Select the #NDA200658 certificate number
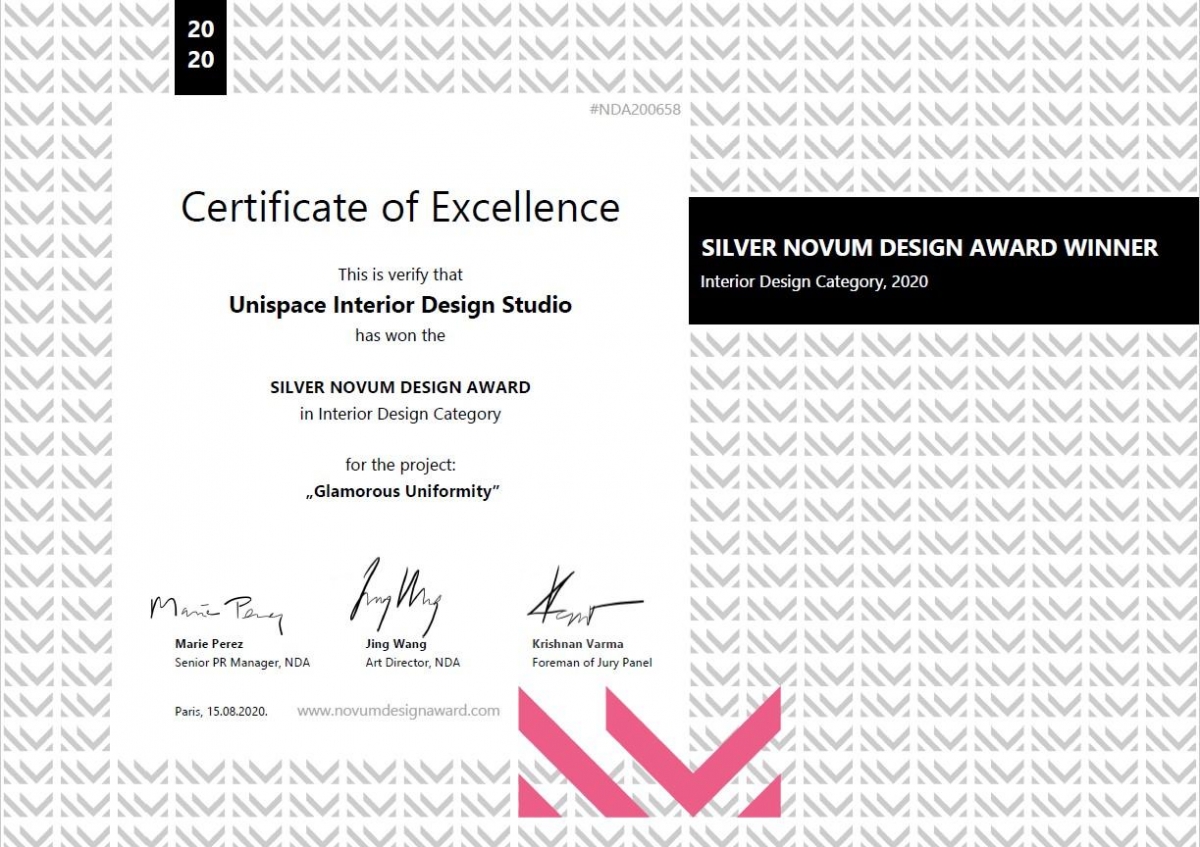 pyautogui.click(x=635, y=110)
